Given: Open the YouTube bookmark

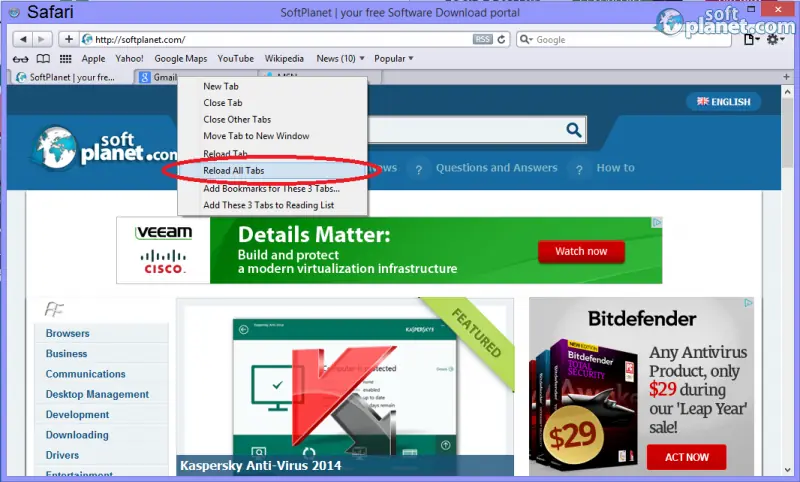Looking at the screenshot, I should coord(235,59).
